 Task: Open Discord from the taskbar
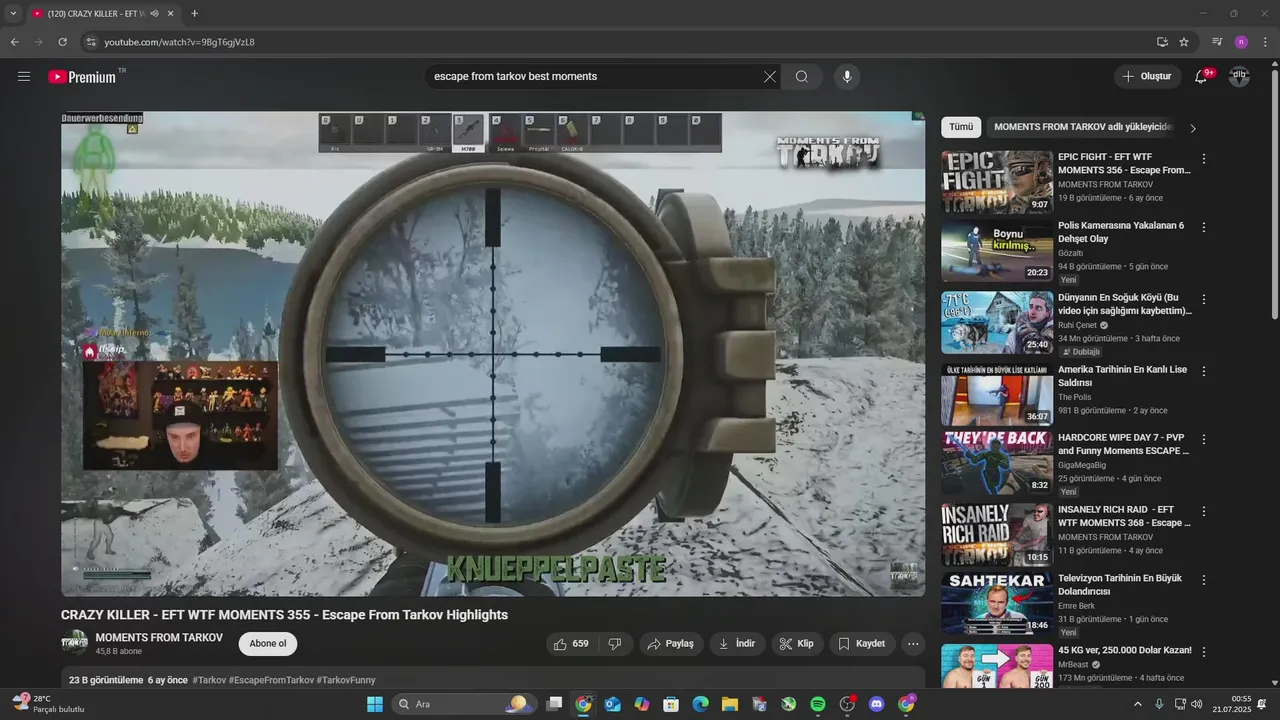tap(877, 704)
